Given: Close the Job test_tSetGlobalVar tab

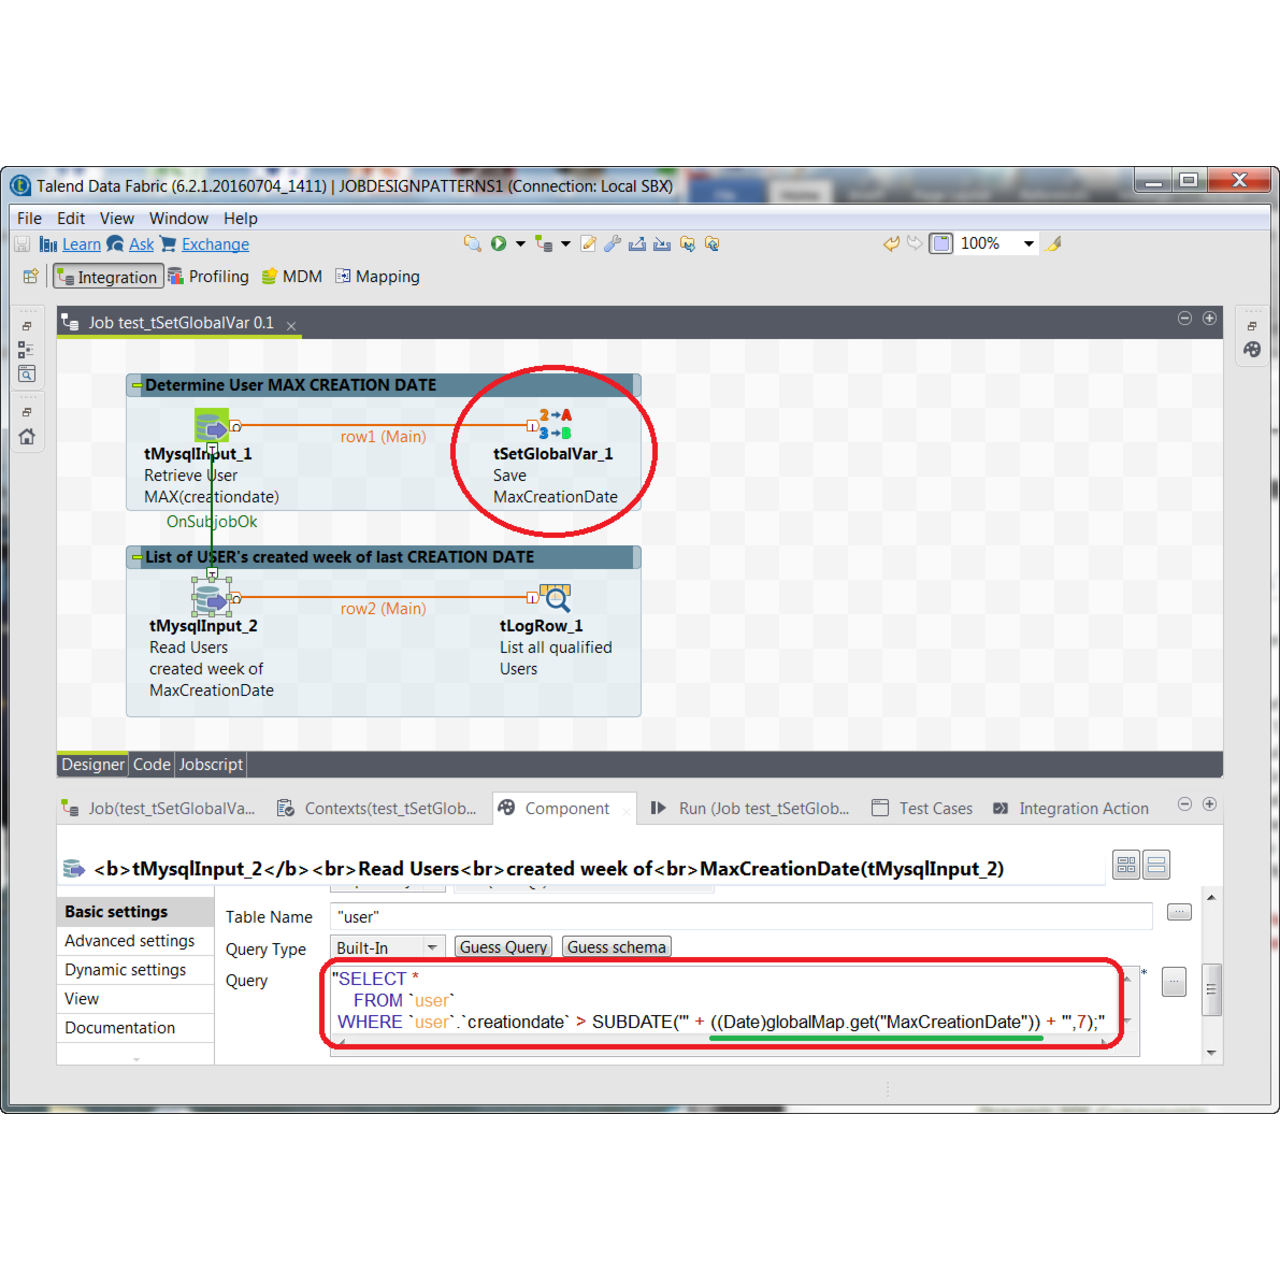Looking at the screenshot, I should [291, 325].
